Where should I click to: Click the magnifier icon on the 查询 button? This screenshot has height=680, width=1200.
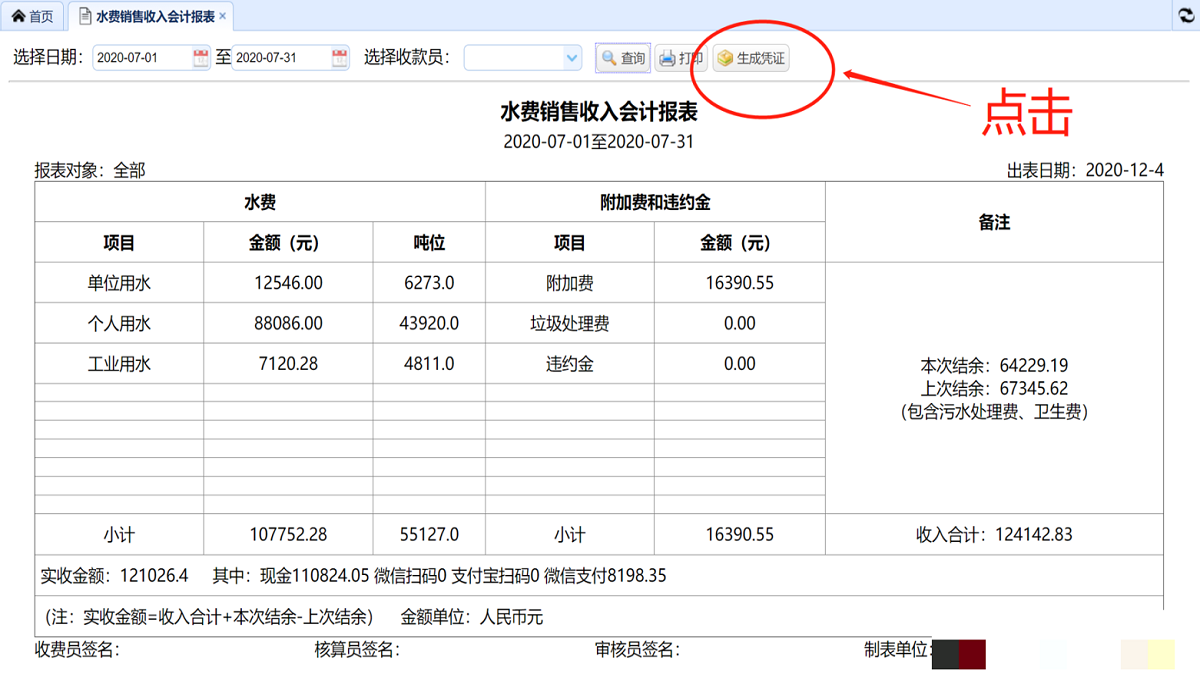[608, 57]
